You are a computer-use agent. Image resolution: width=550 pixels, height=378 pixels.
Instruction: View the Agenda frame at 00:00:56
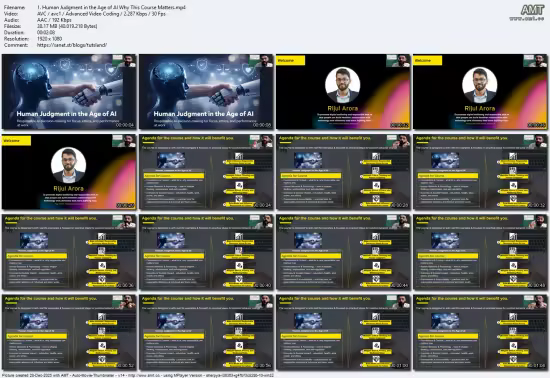206,332
